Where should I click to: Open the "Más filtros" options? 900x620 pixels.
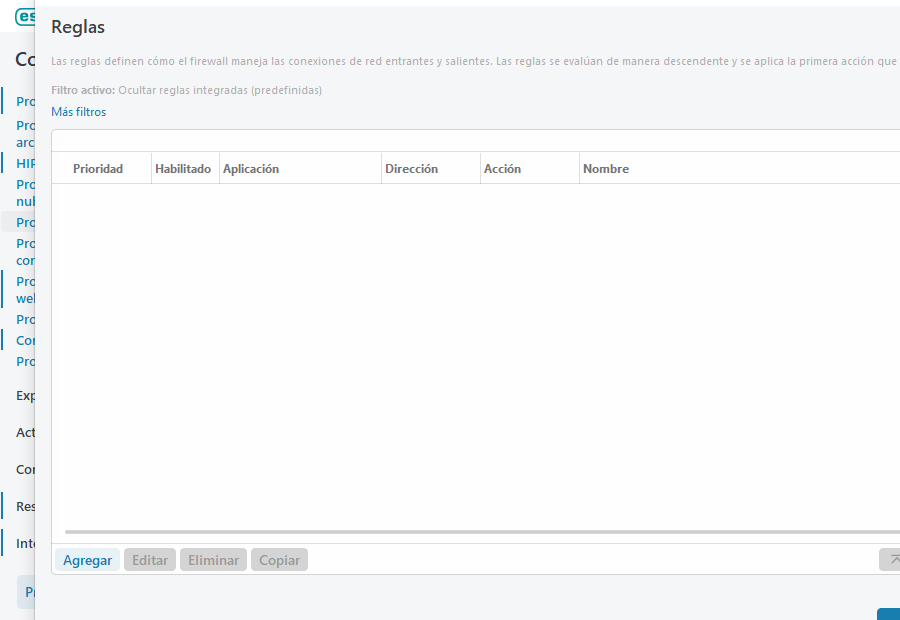pyautogui.click(x=78, y=112)
